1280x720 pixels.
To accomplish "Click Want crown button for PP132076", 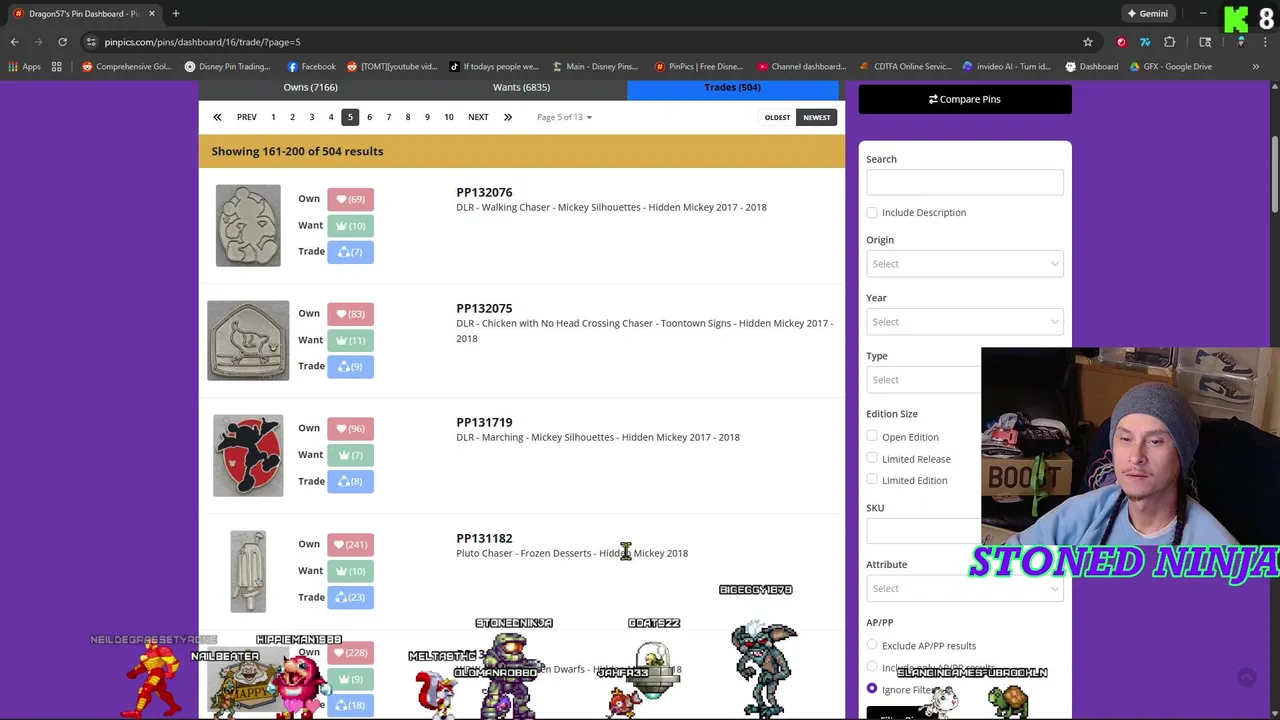I will (350, 225).
